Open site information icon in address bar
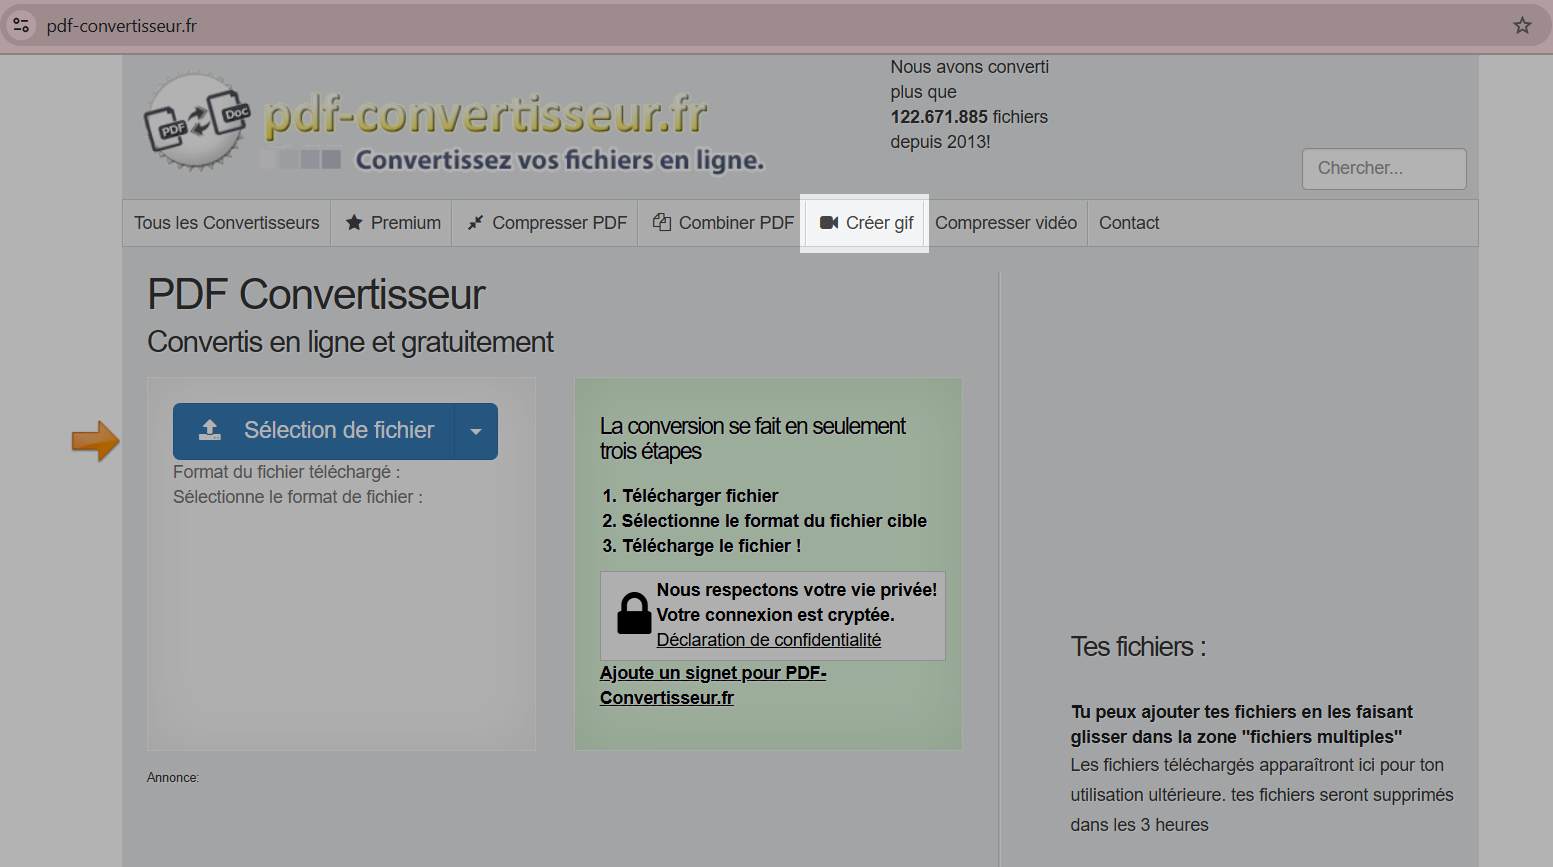Screen dimensions: 1553x867 pos(21,26)
